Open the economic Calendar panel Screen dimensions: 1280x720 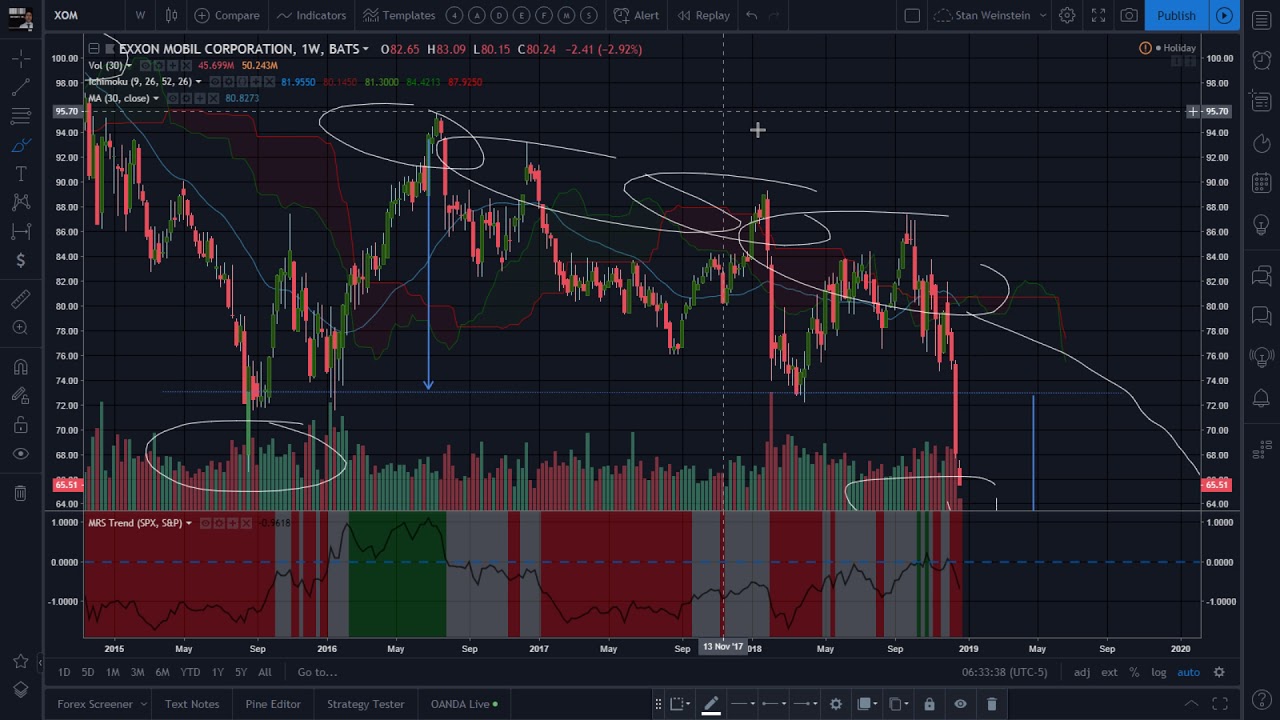click(1261, 184)
